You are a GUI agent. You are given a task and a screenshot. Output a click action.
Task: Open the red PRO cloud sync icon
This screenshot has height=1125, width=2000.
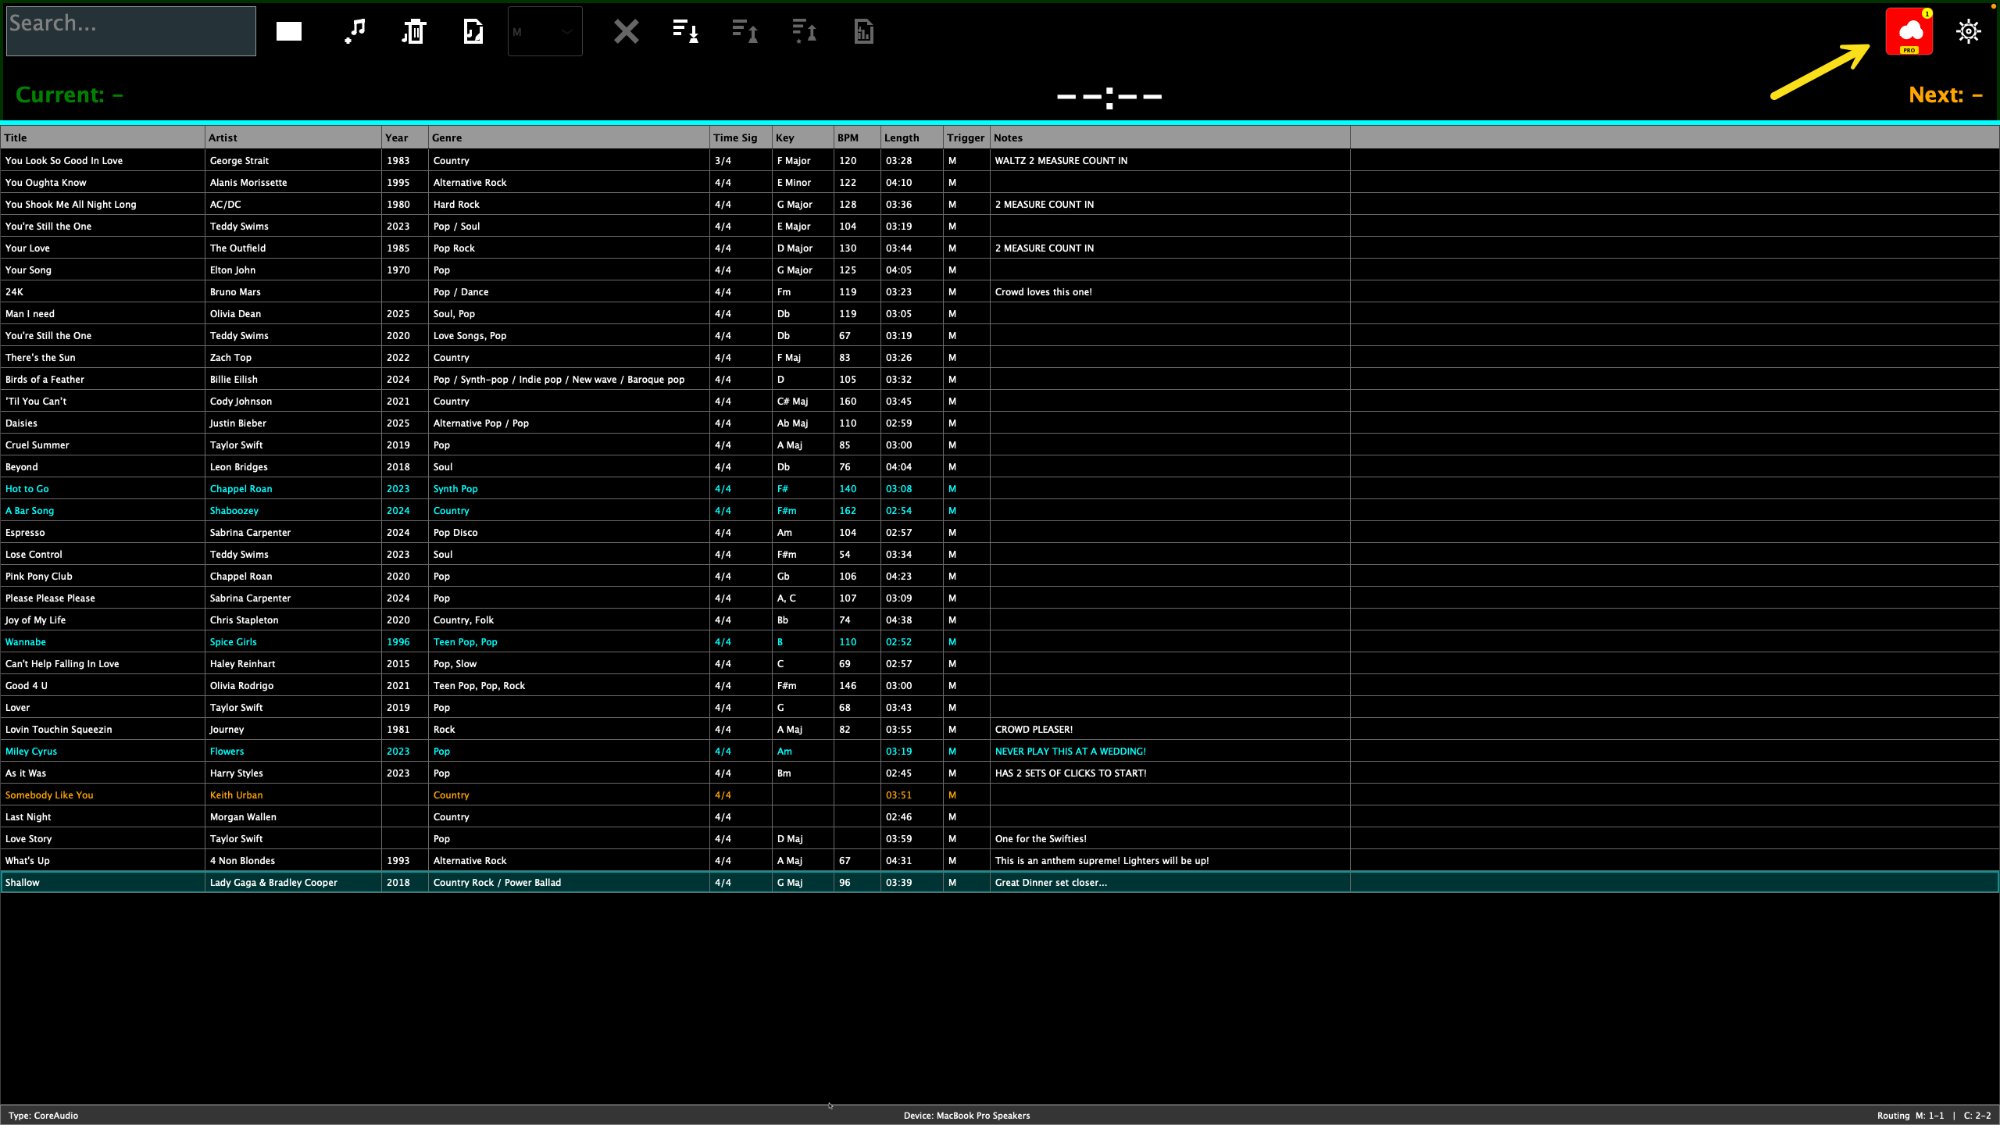1909,31
